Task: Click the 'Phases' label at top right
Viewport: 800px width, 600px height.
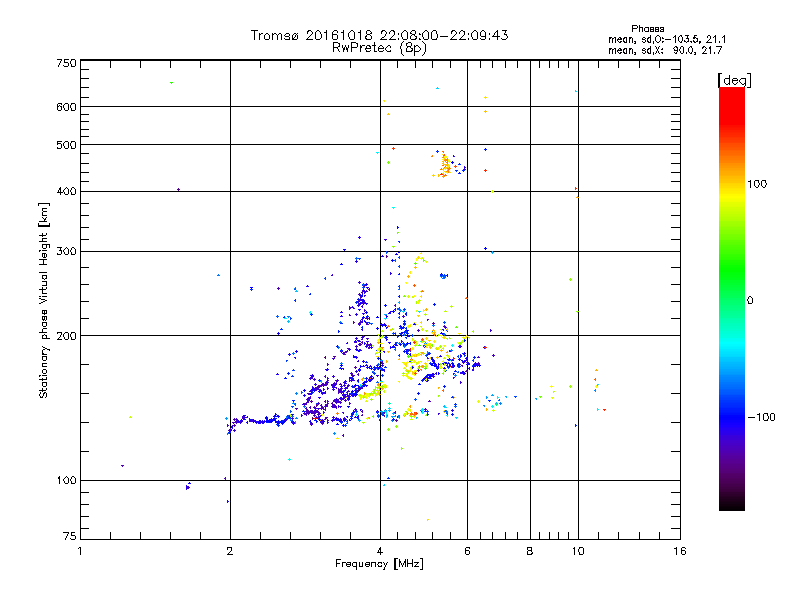Action: click(647, 29)
